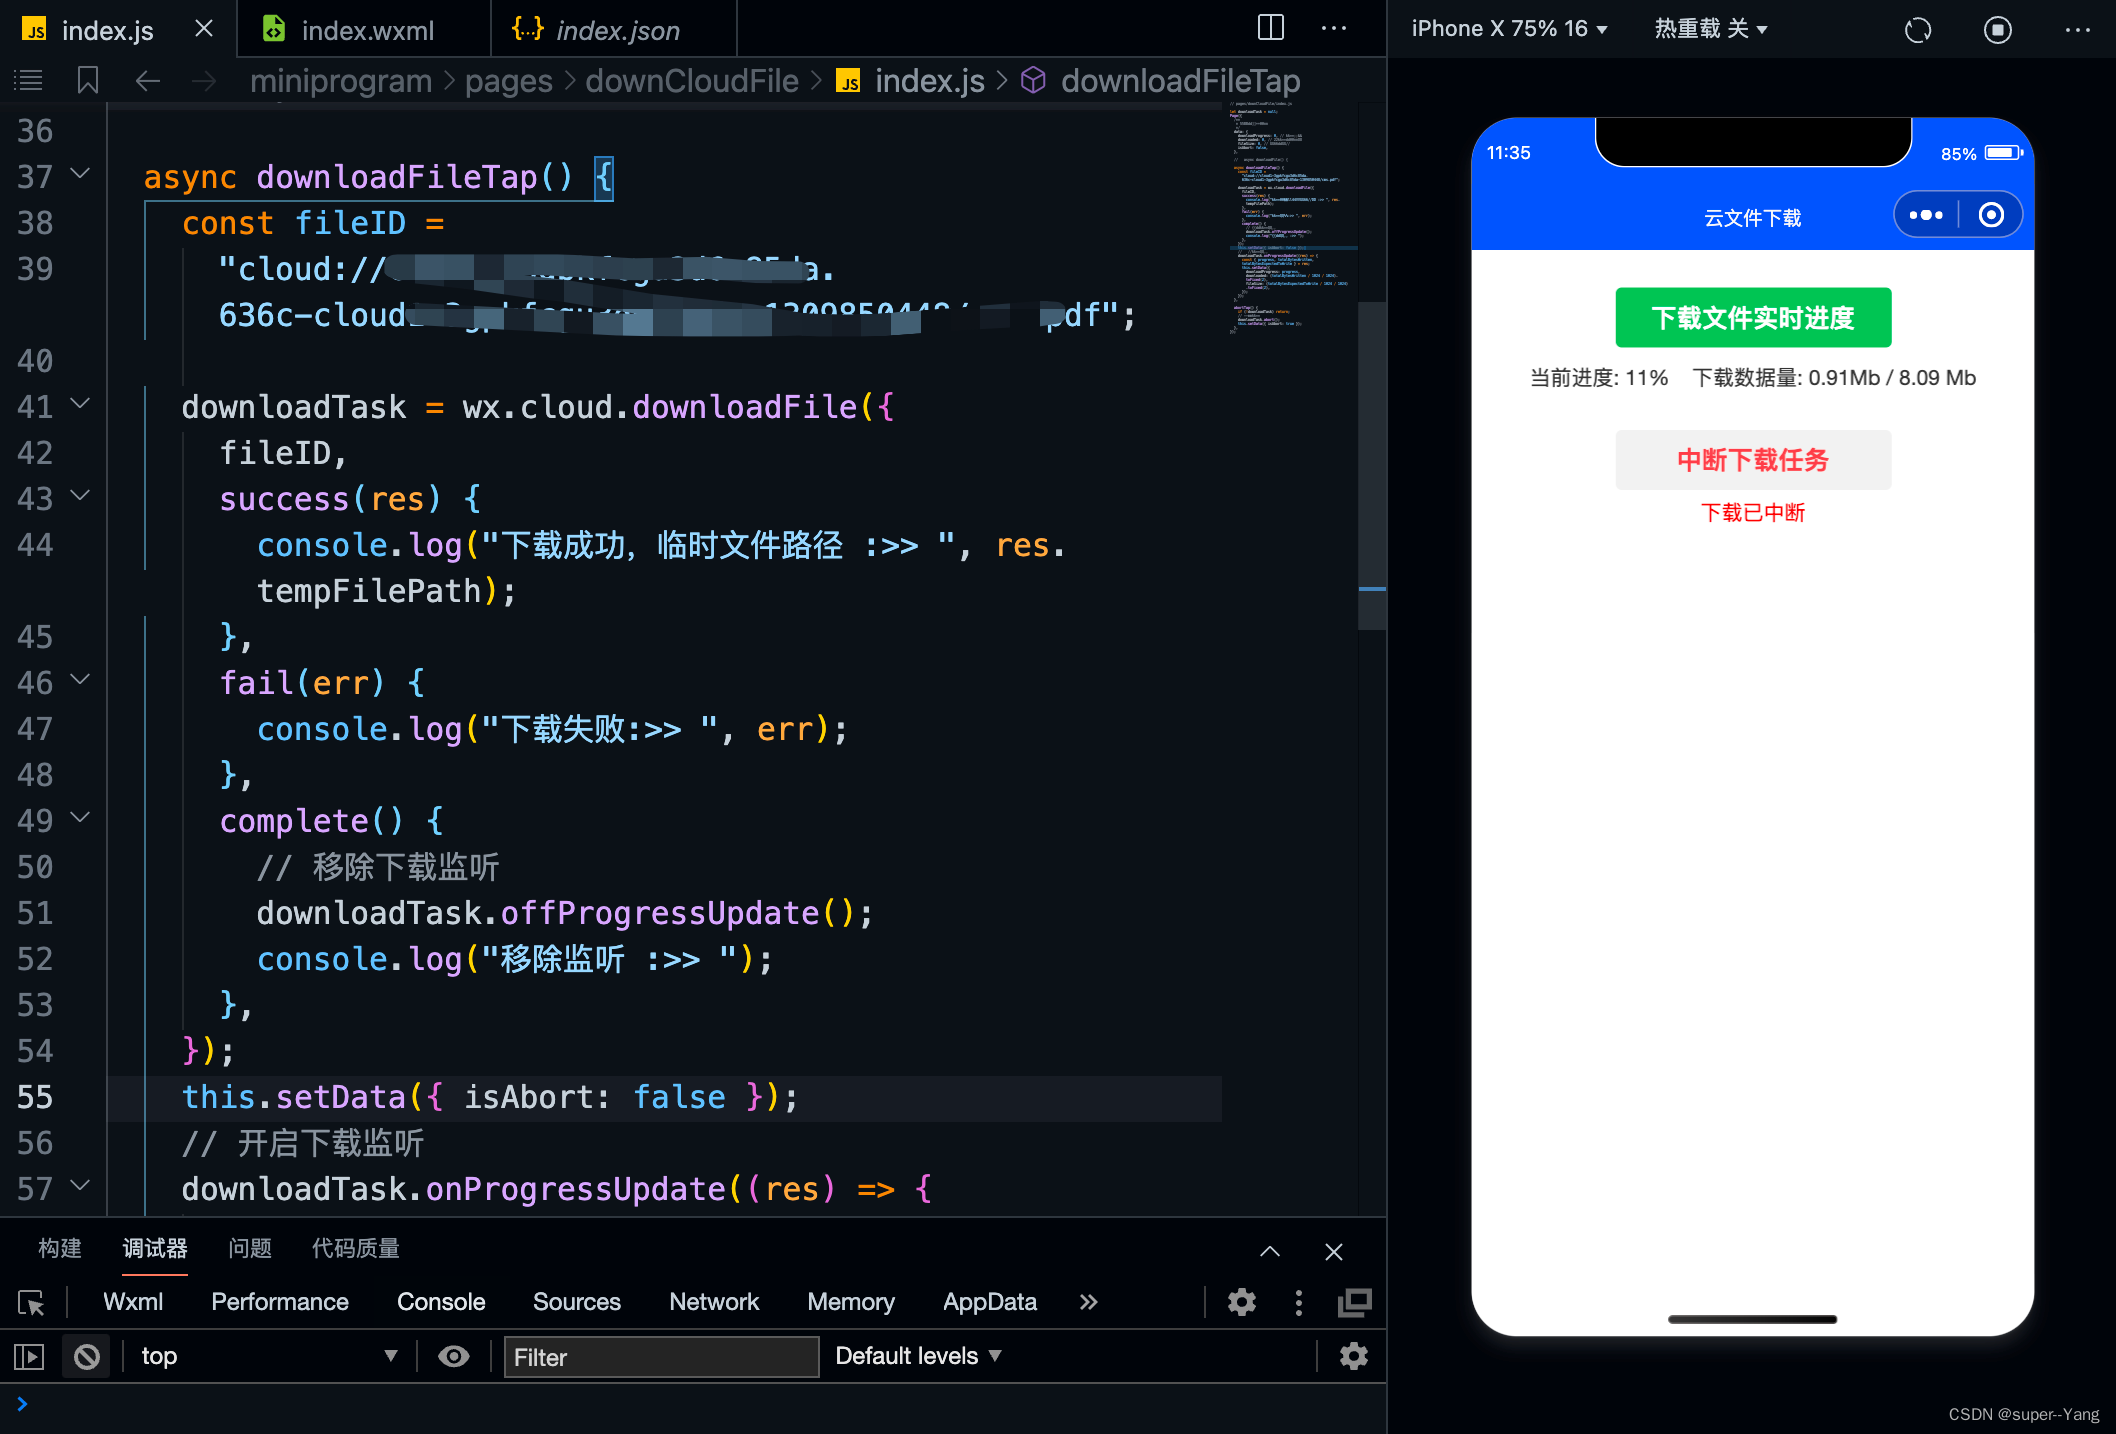This screenshot has height=1434, width=2116.
Task: Click the simulator stop icon
Action: (1997, 29)
